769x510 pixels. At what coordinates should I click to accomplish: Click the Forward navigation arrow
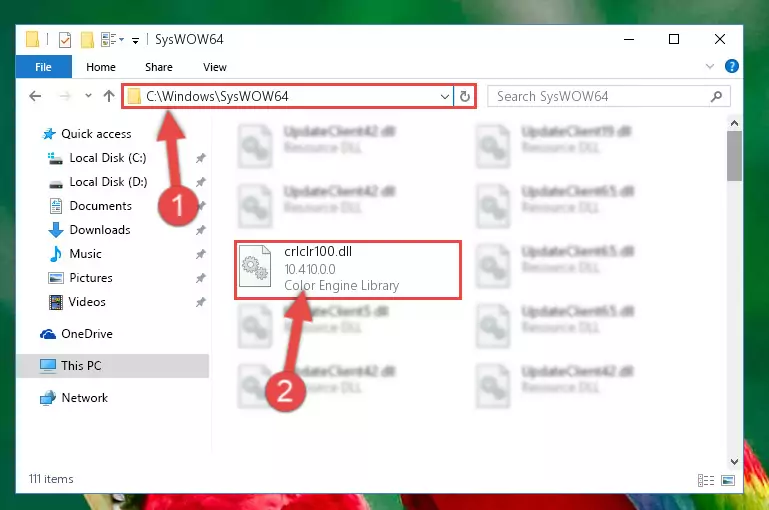[x=64, y=96]
